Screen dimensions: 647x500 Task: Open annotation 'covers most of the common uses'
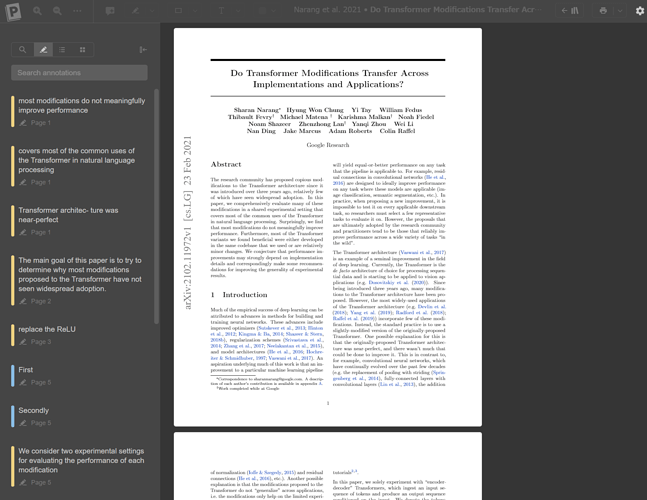pyautogui.click(x=78, y=166)
